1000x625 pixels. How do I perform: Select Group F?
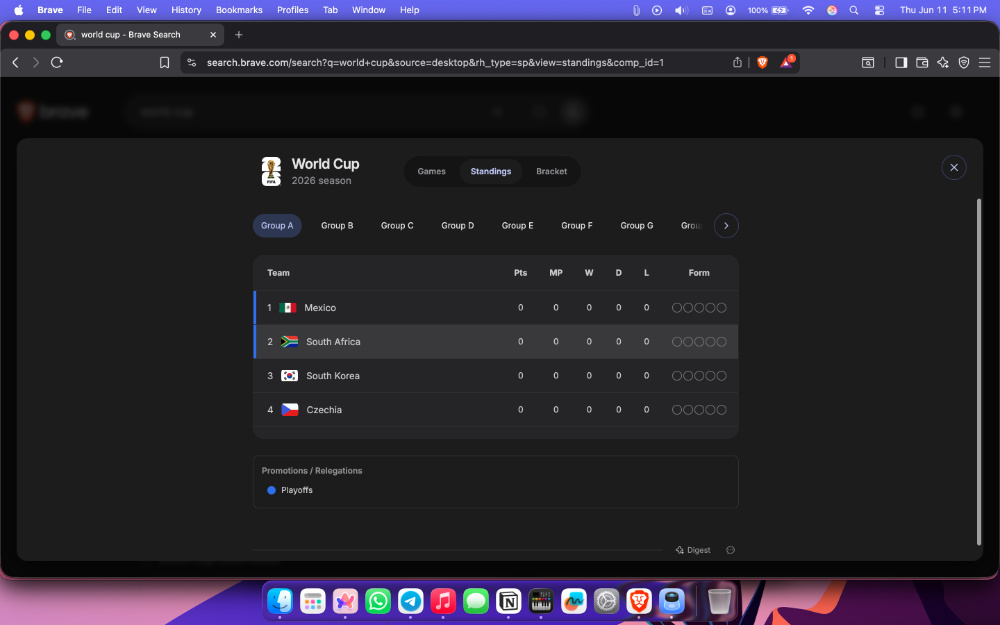tap(577, 226)
